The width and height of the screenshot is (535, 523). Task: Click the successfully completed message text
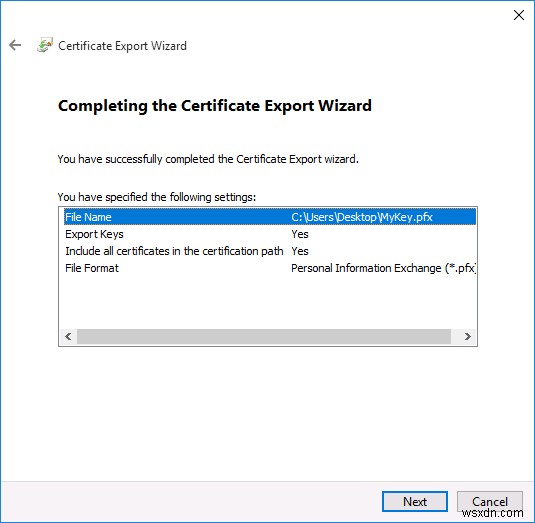[208, 159]
